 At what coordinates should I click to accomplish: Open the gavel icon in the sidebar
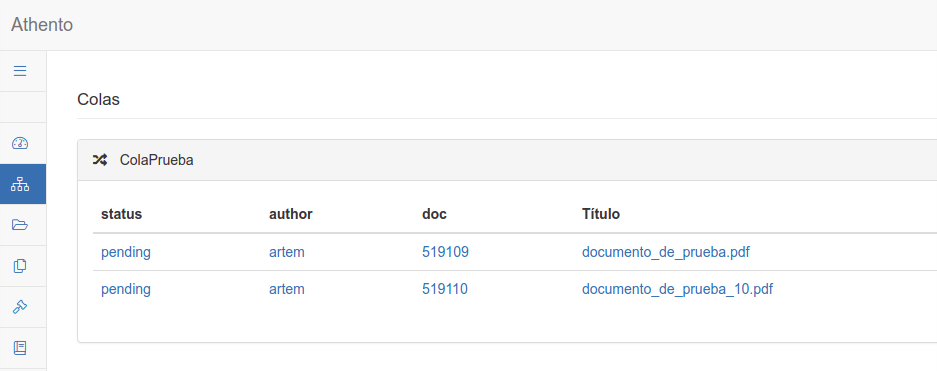coord(20,307)
